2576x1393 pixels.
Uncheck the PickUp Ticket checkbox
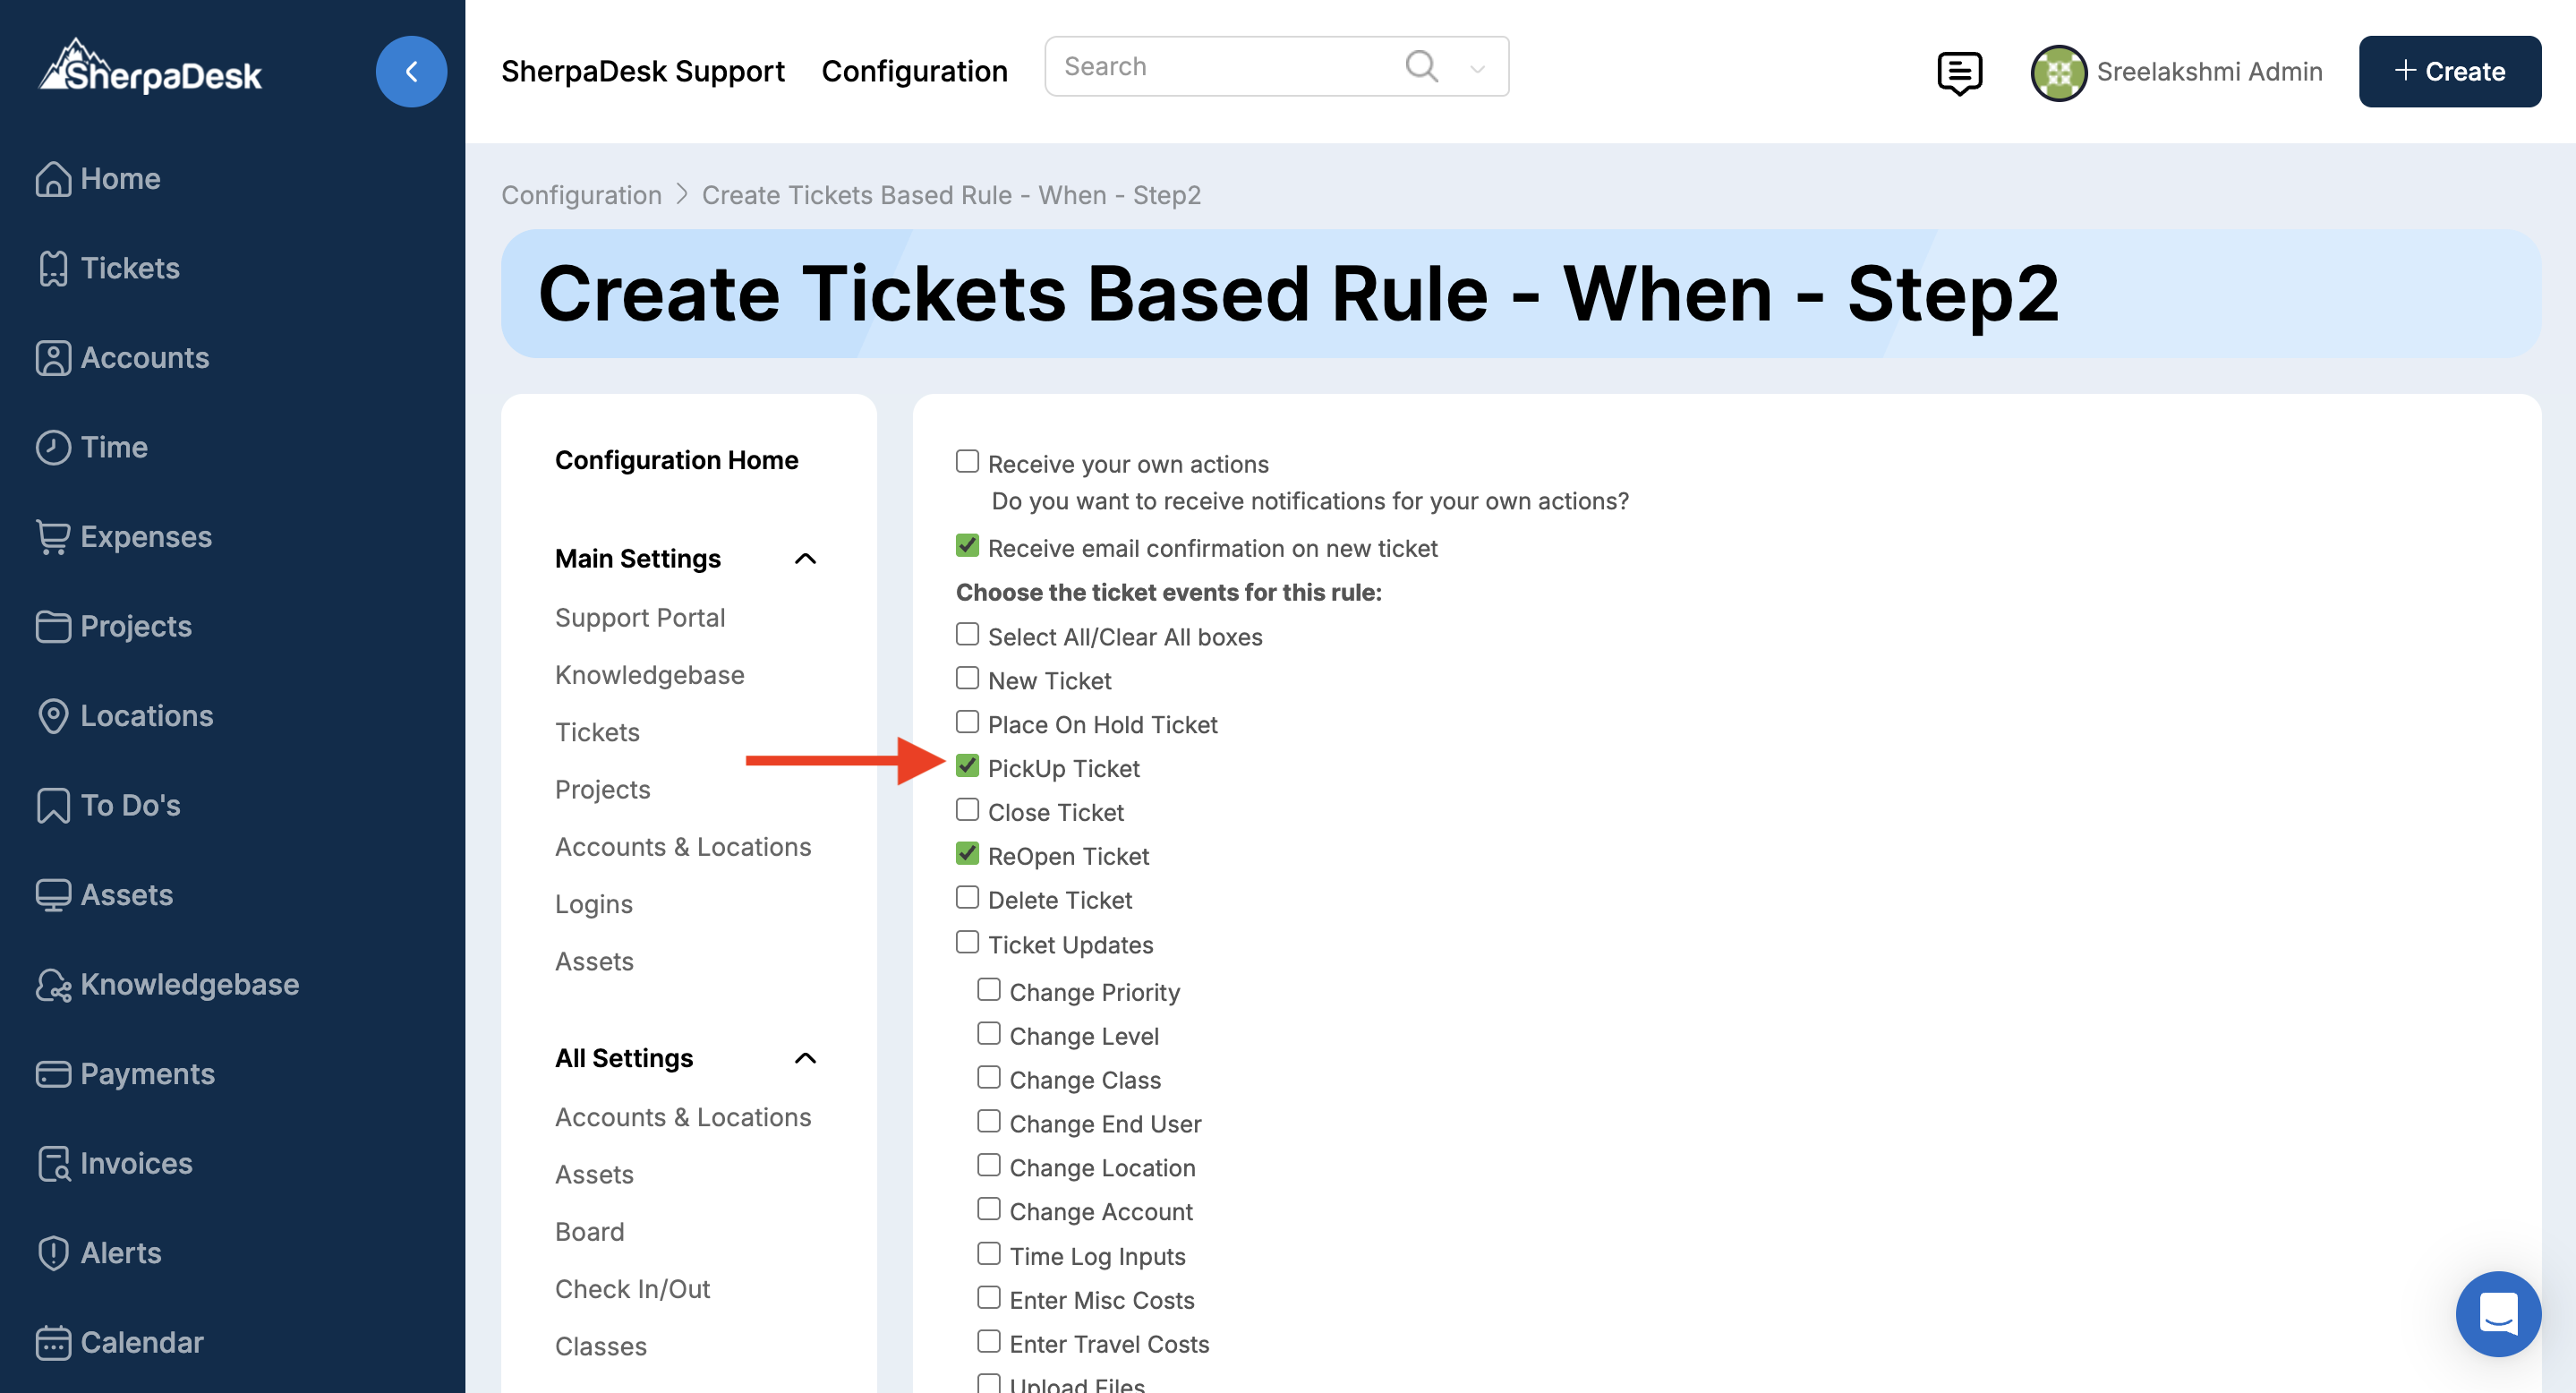click(967, 766)
